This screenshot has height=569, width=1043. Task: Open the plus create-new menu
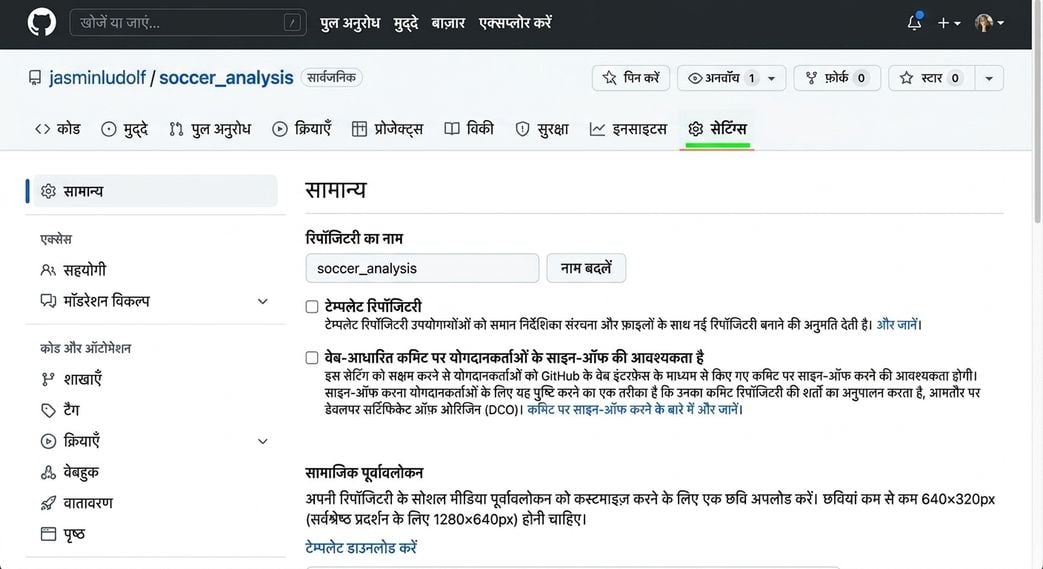pos(949,23)
